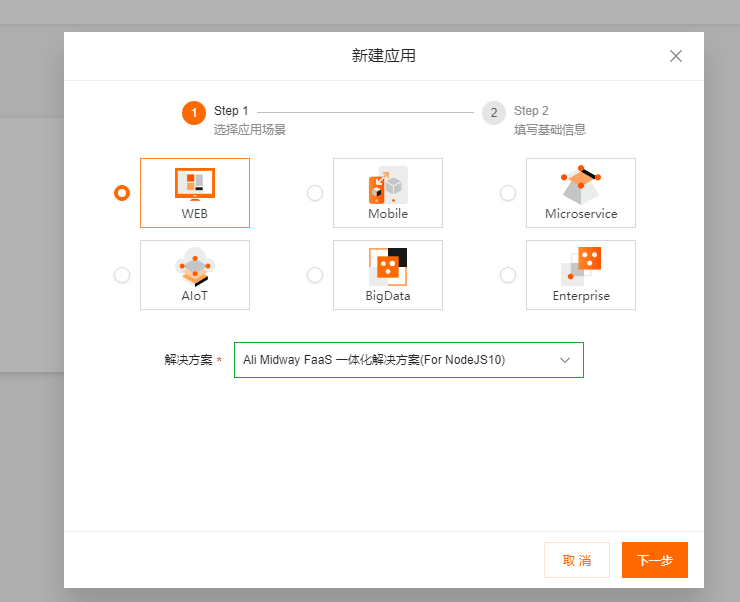Enable the BigData radio button
Viewport: 740px width, 602px height.
point(315,275)
